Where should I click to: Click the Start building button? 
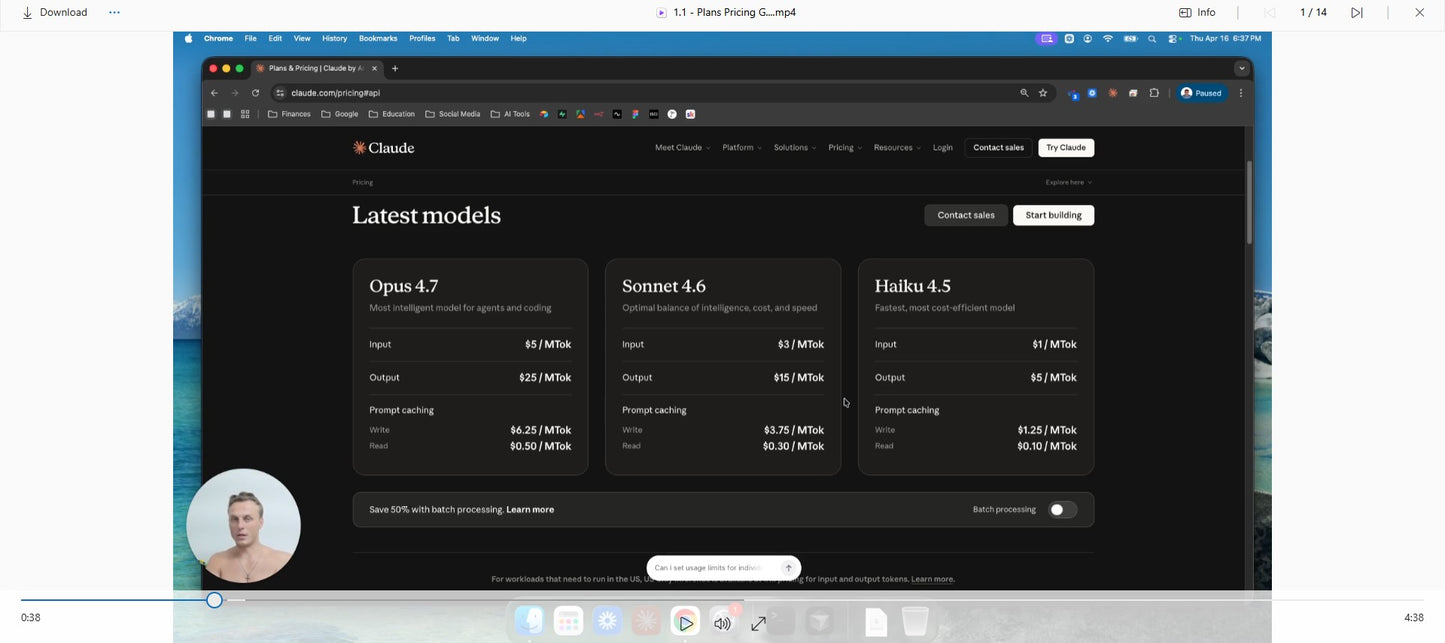coord(1053,215)
